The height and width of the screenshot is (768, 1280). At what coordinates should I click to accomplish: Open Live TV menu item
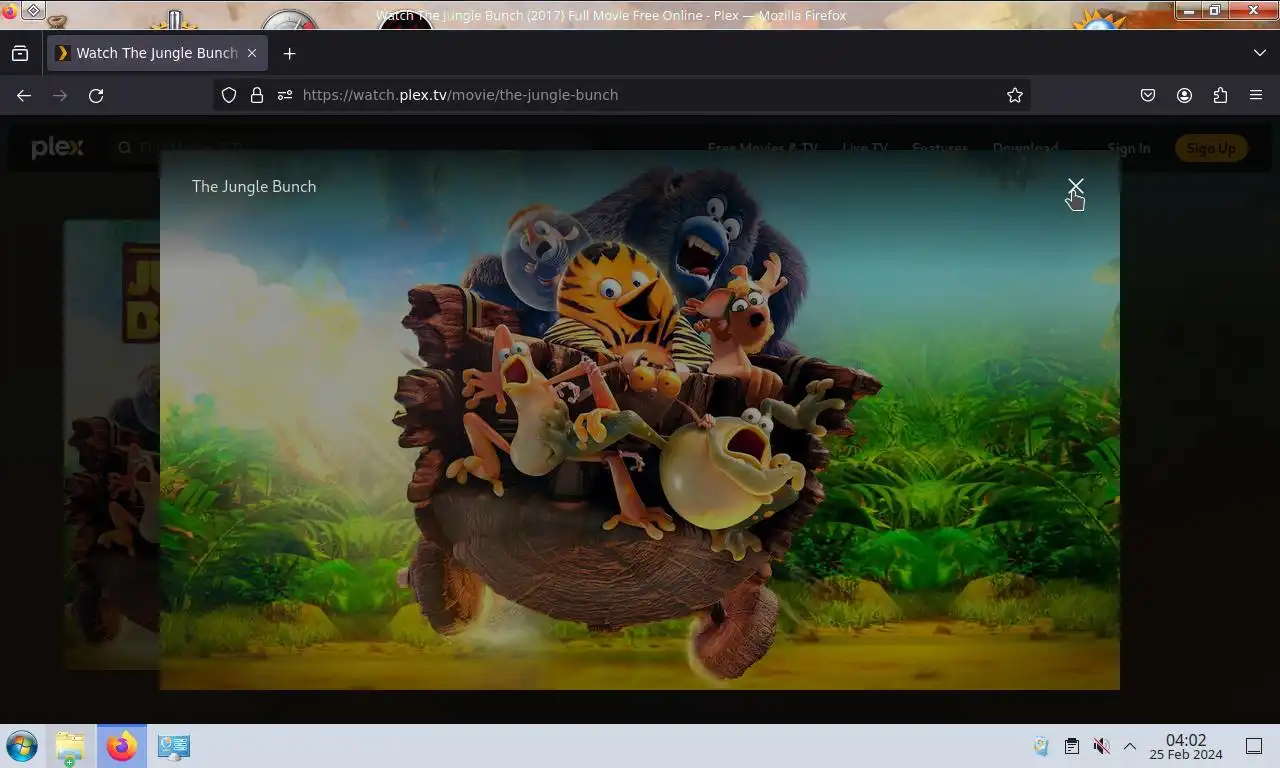click(x=865, y=148)
